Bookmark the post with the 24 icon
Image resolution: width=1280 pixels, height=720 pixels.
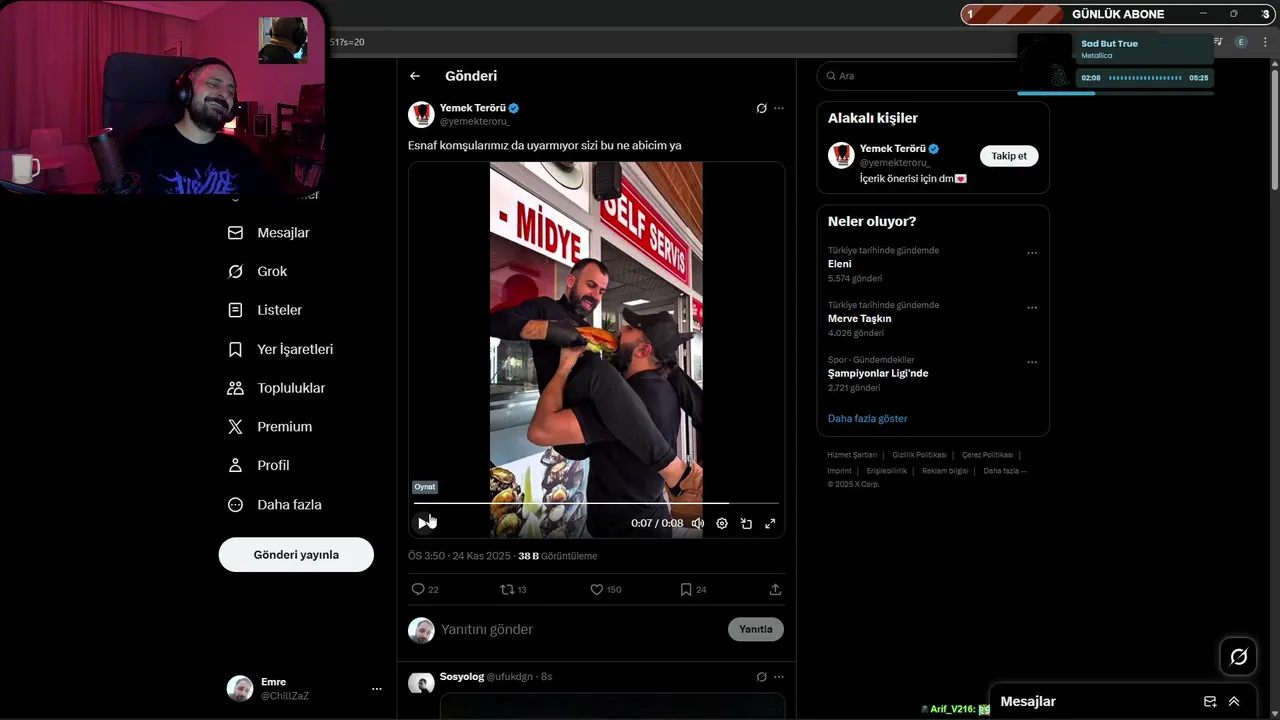[x=693, y=590]
